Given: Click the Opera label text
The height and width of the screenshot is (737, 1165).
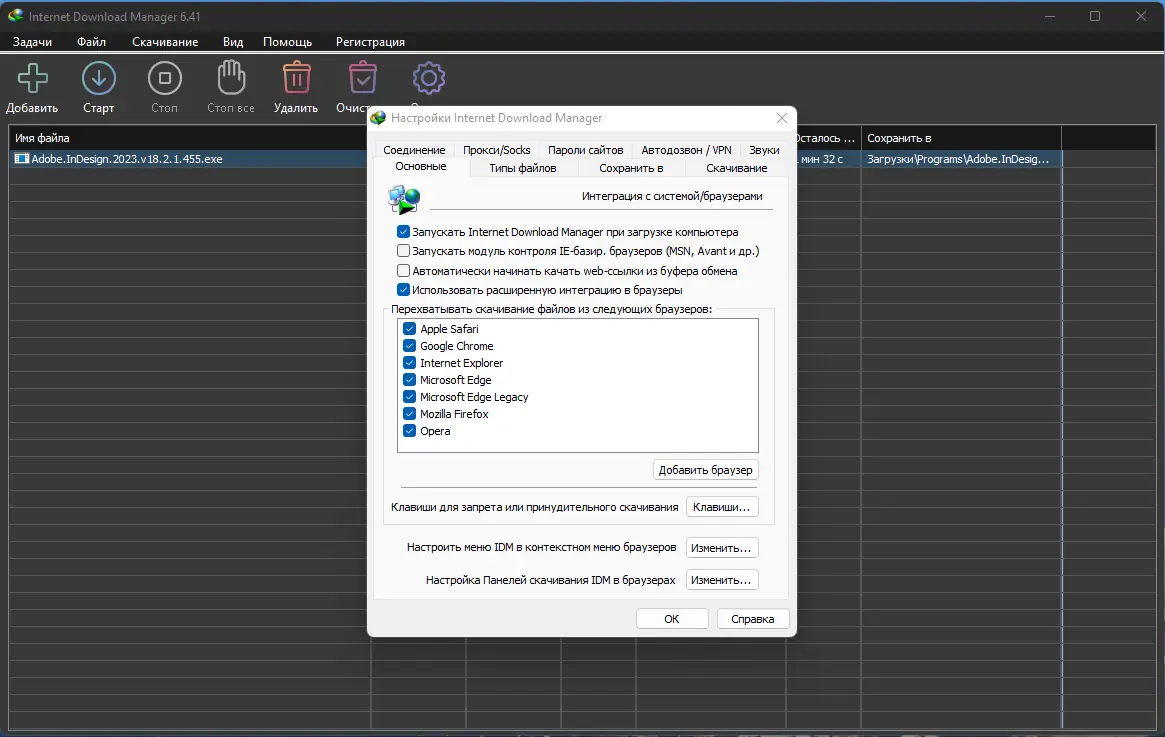Looking at the screenshot, I should click(x=435, y=431).
